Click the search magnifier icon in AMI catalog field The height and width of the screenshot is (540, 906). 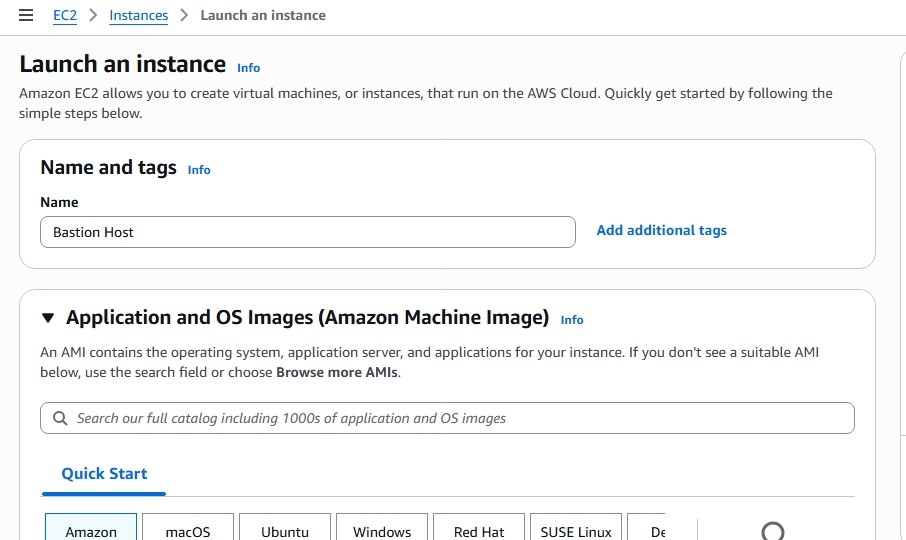pyautogui.click(x=60, y=418)
